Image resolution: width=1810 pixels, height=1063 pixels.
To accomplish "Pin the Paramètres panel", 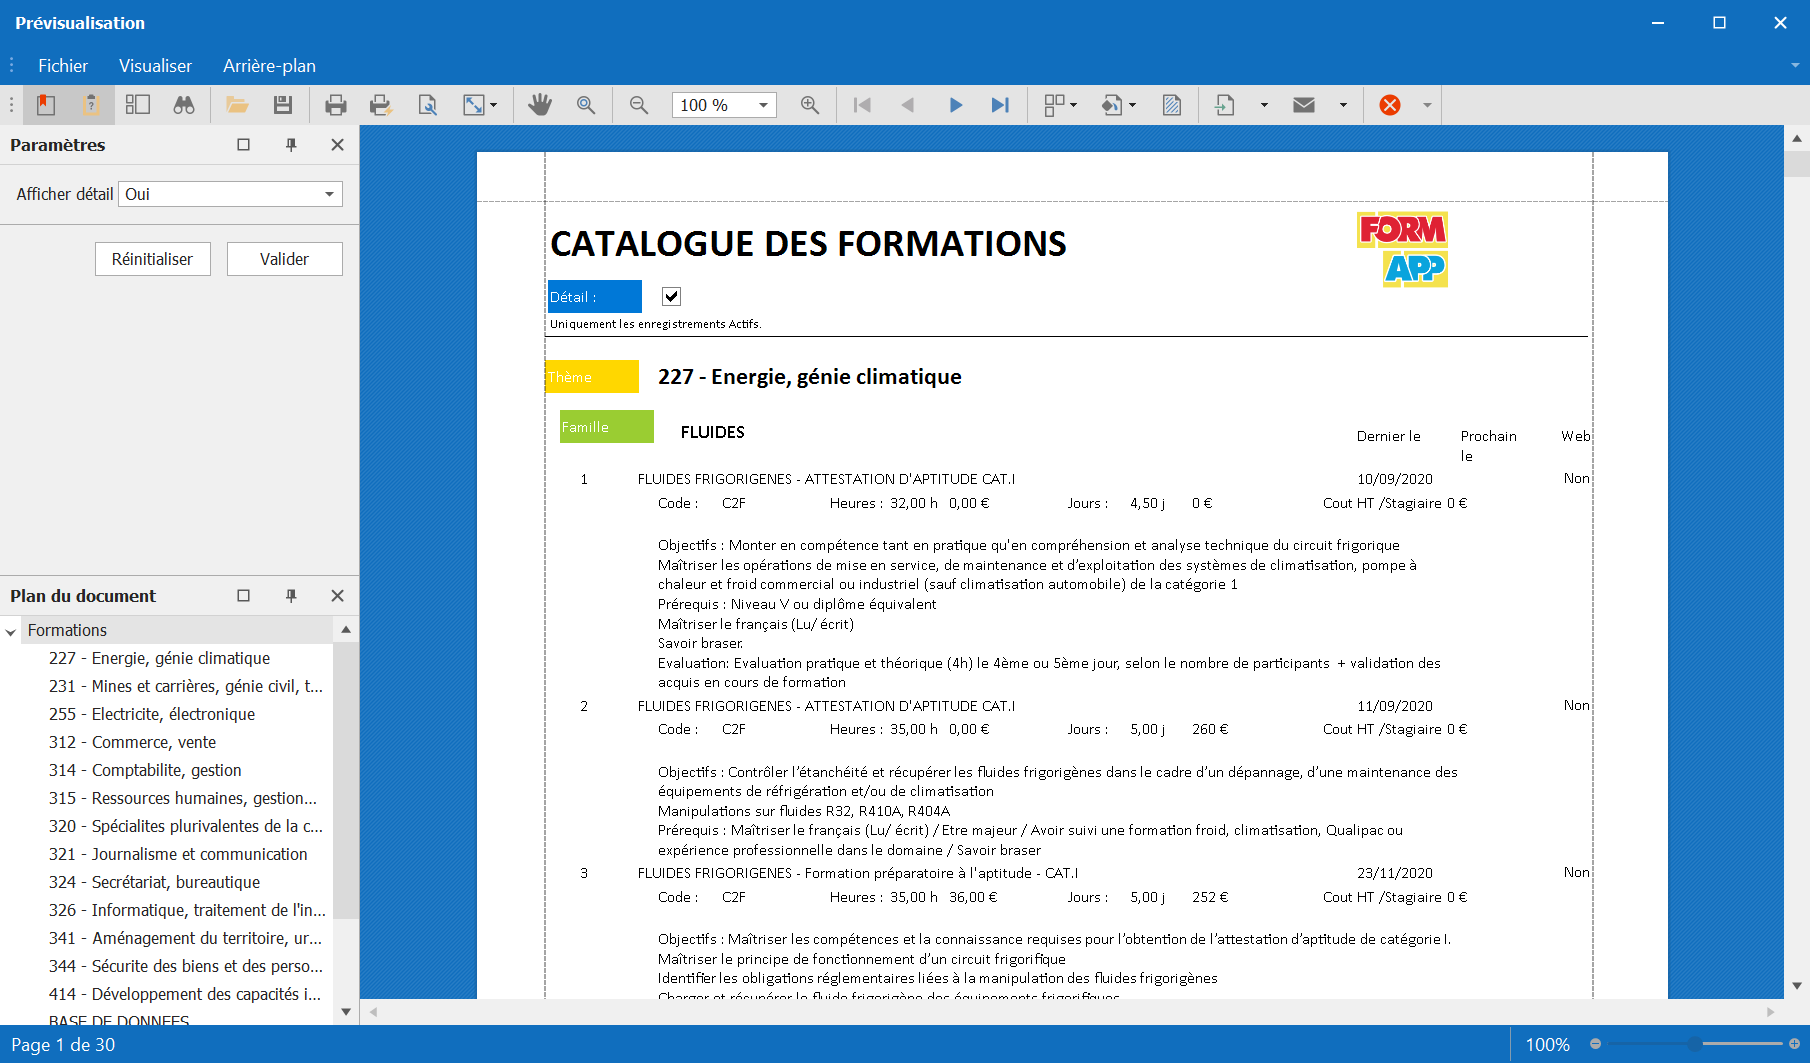I will pyautogui.click(x=291, y=145).
